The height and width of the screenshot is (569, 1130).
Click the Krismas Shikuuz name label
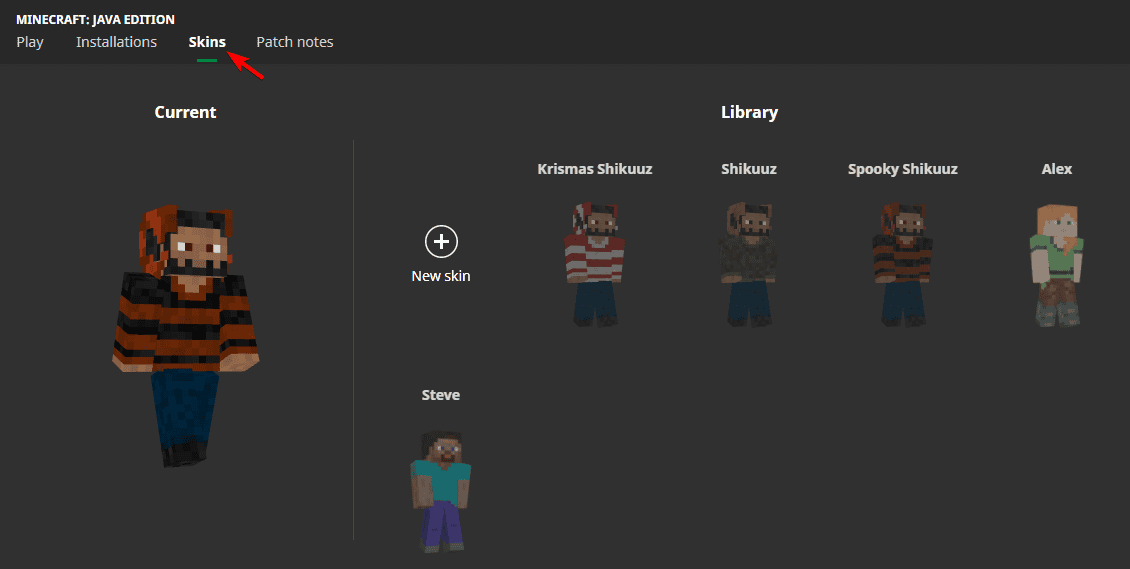[595, 169]
